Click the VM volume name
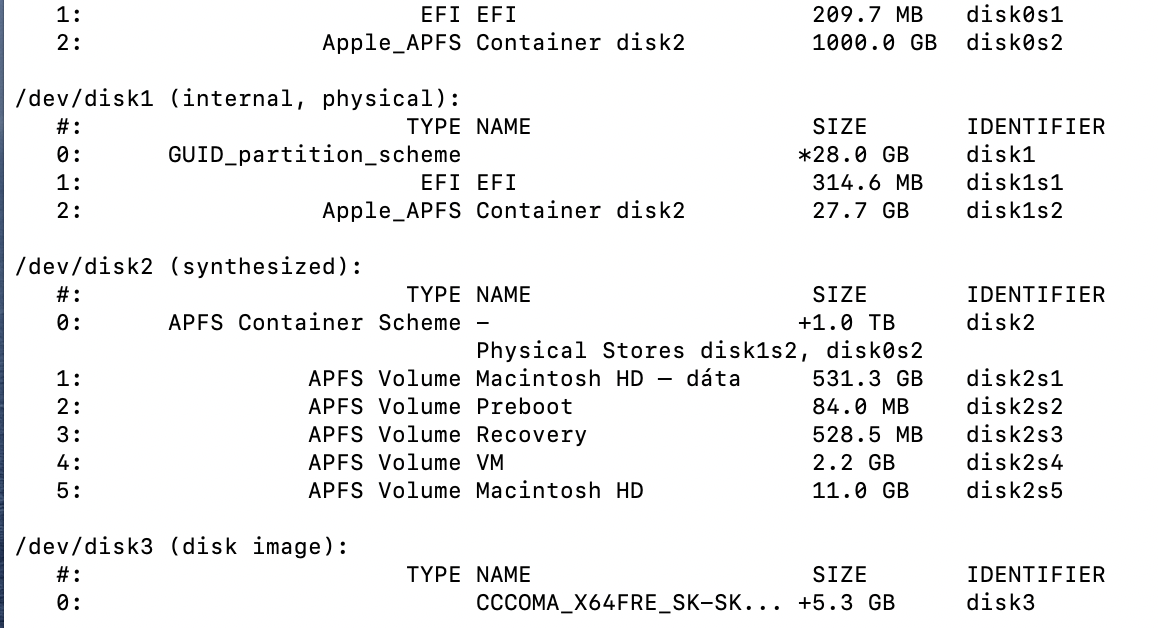The image size is (1158, 628). (489, 463)
